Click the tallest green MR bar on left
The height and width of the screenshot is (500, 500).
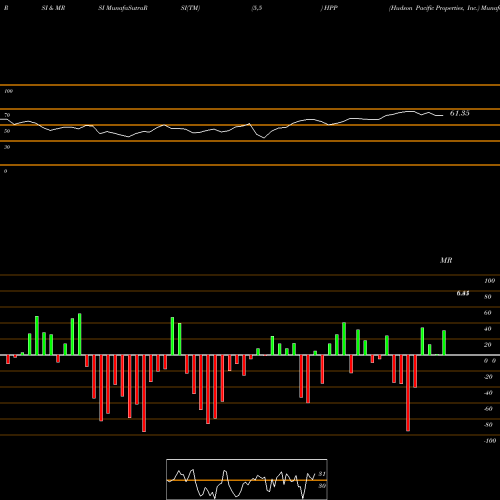click(80, 334)
